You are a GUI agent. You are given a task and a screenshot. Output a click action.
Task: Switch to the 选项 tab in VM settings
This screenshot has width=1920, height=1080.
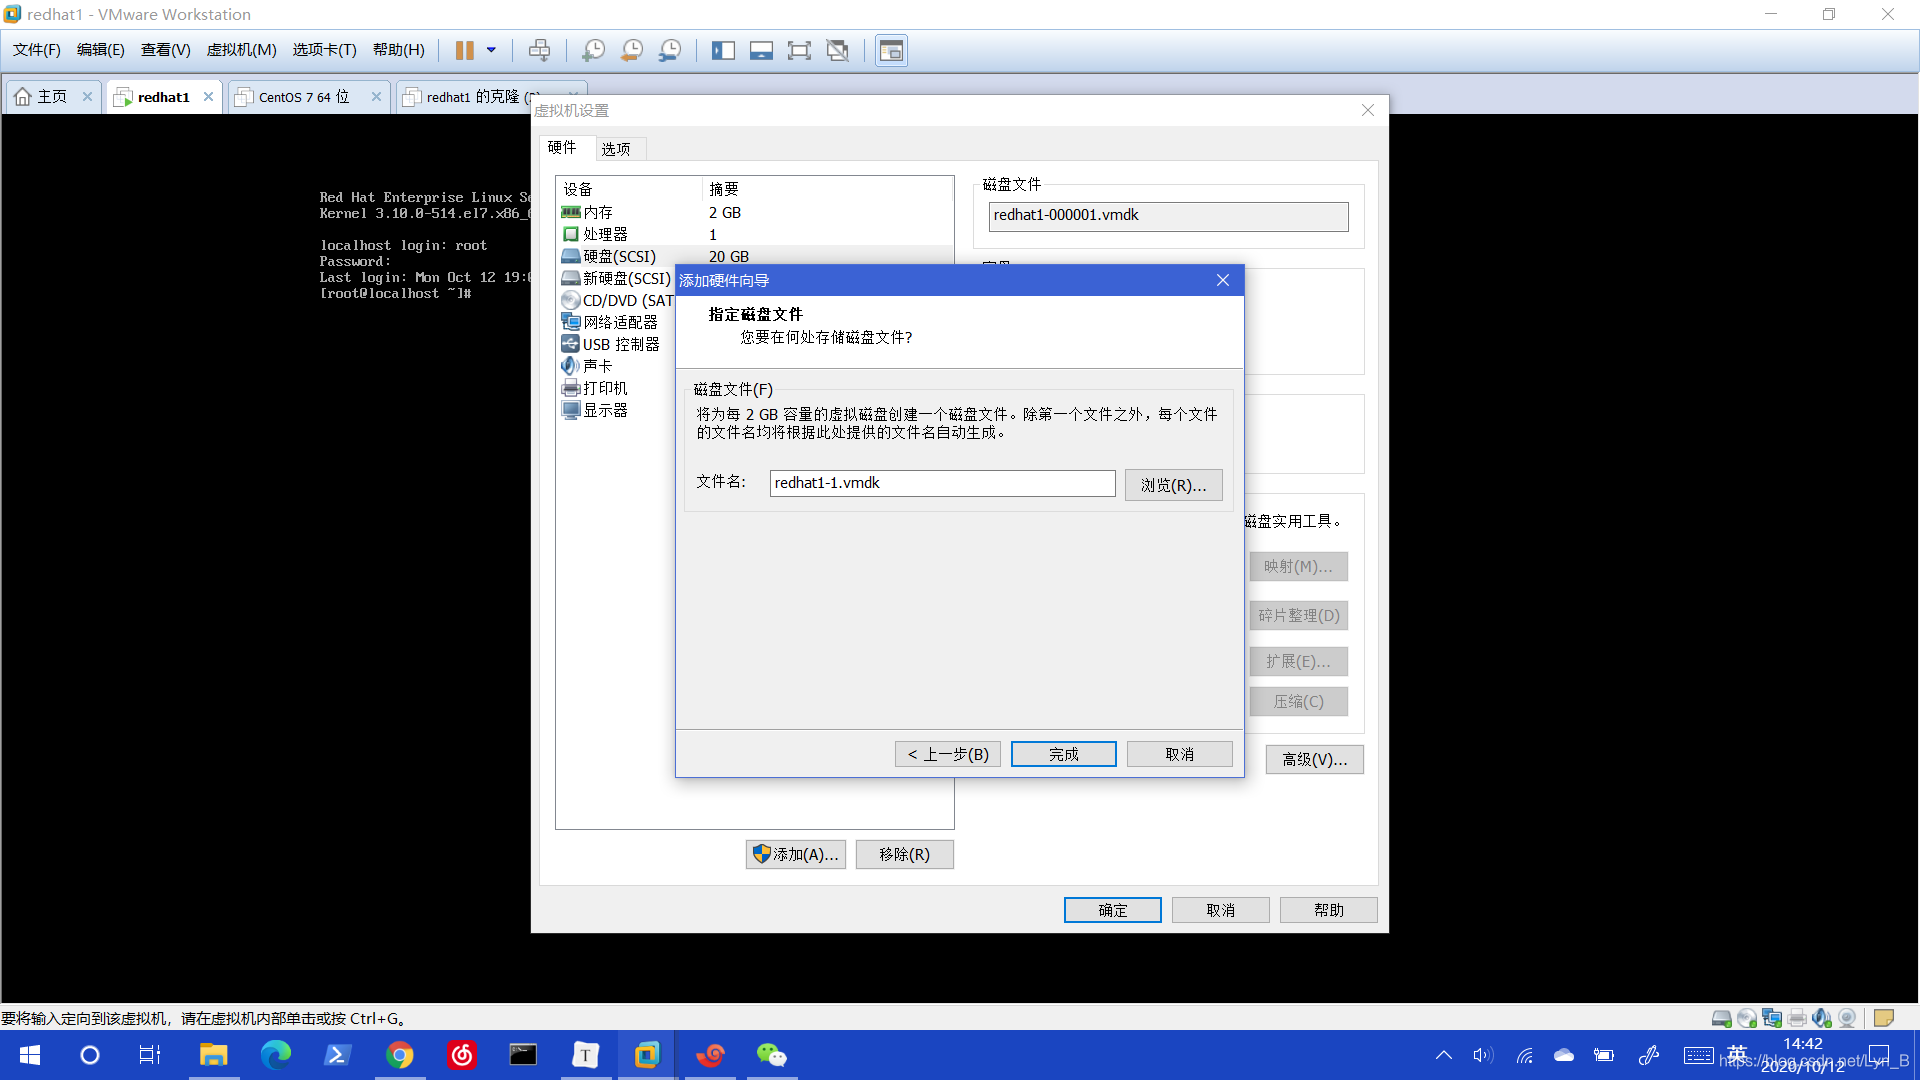[x=616, y=149]
